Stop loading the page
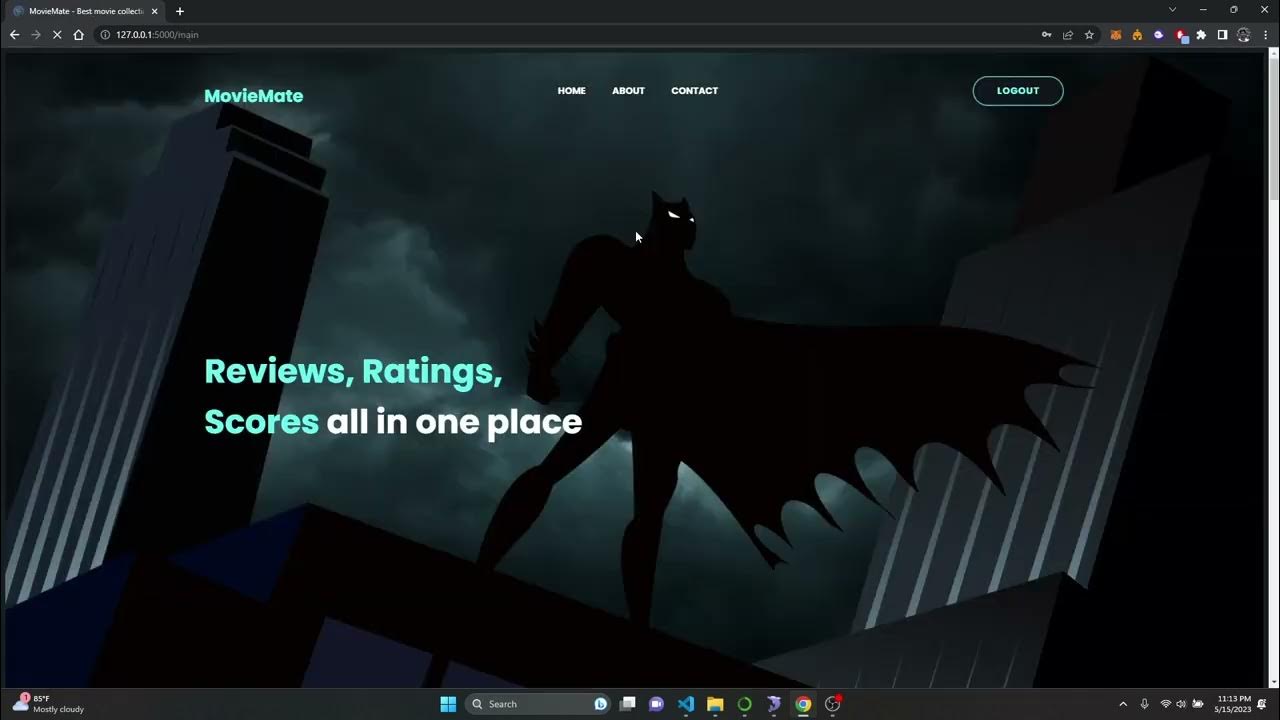The image size is (1280, 720). (x=57, y=34)
